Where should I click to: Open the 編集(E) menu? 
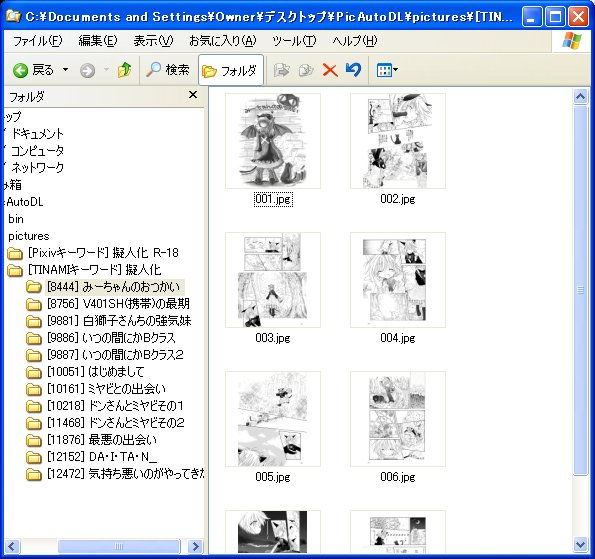tap(98, 41)
